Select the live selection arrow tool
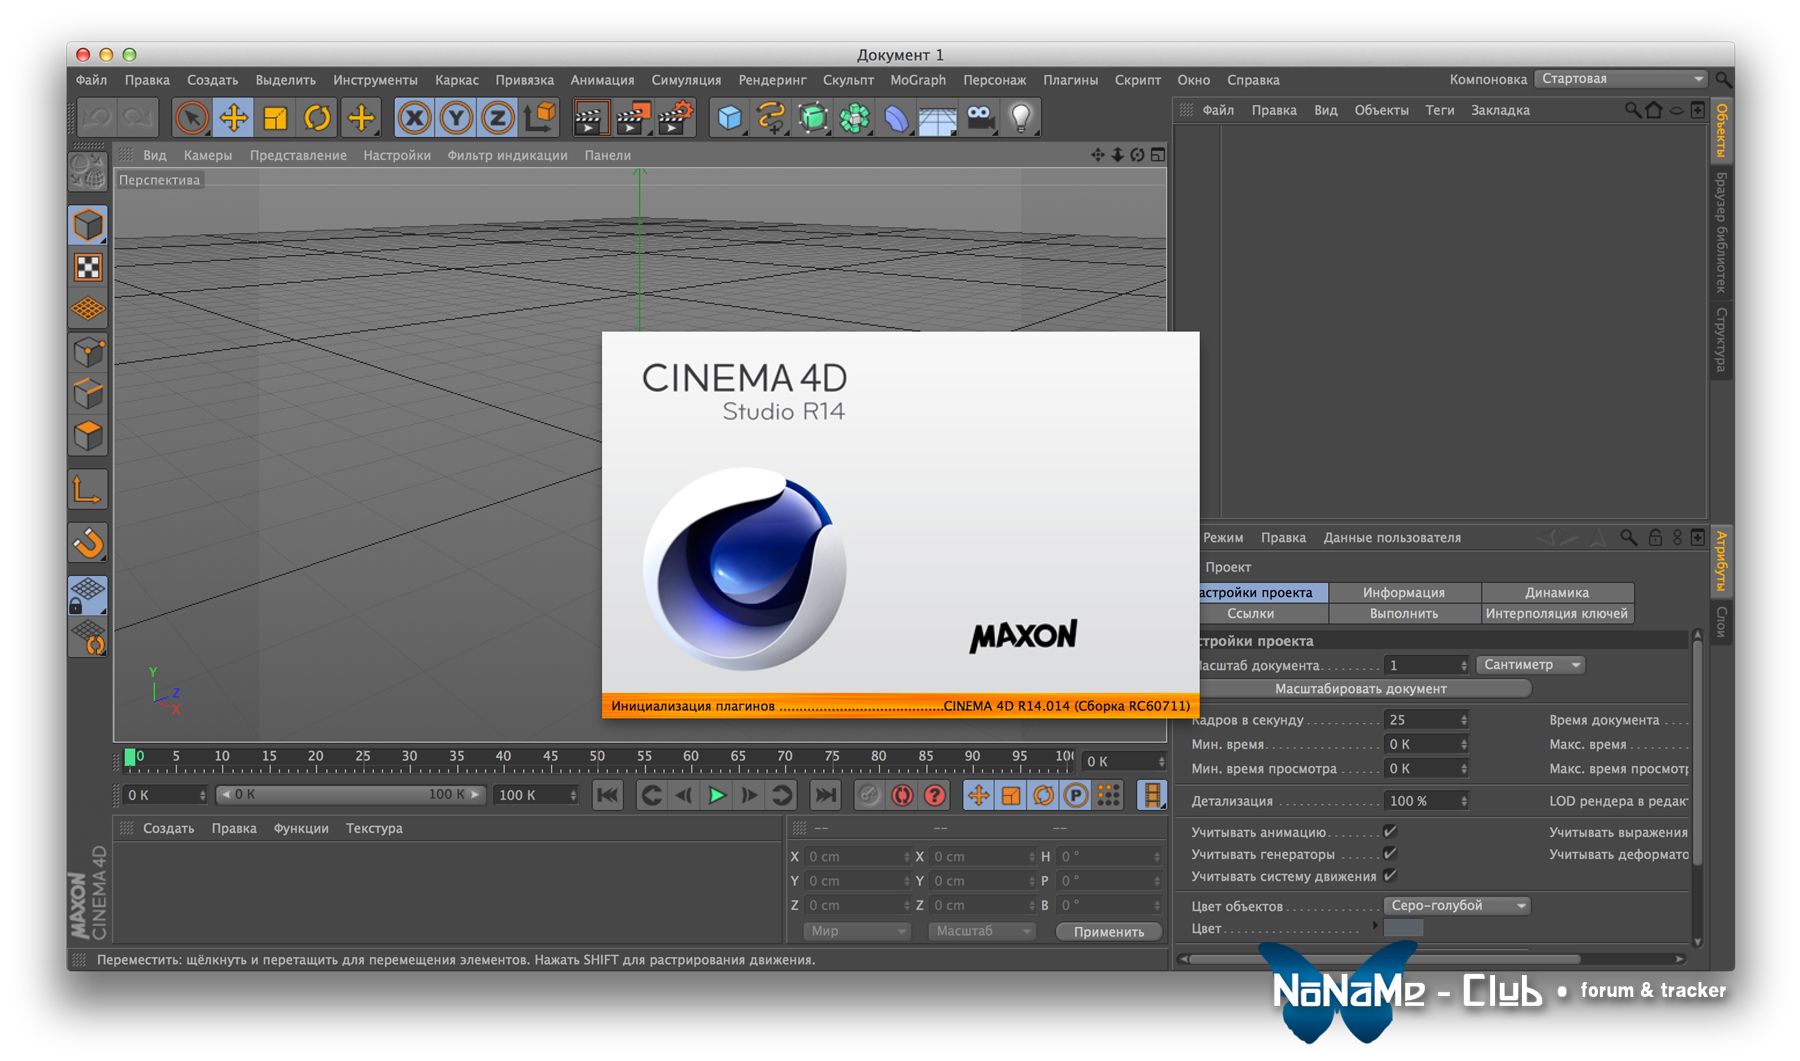Viewport: 1800px width, 1061px height. point(191,118)
